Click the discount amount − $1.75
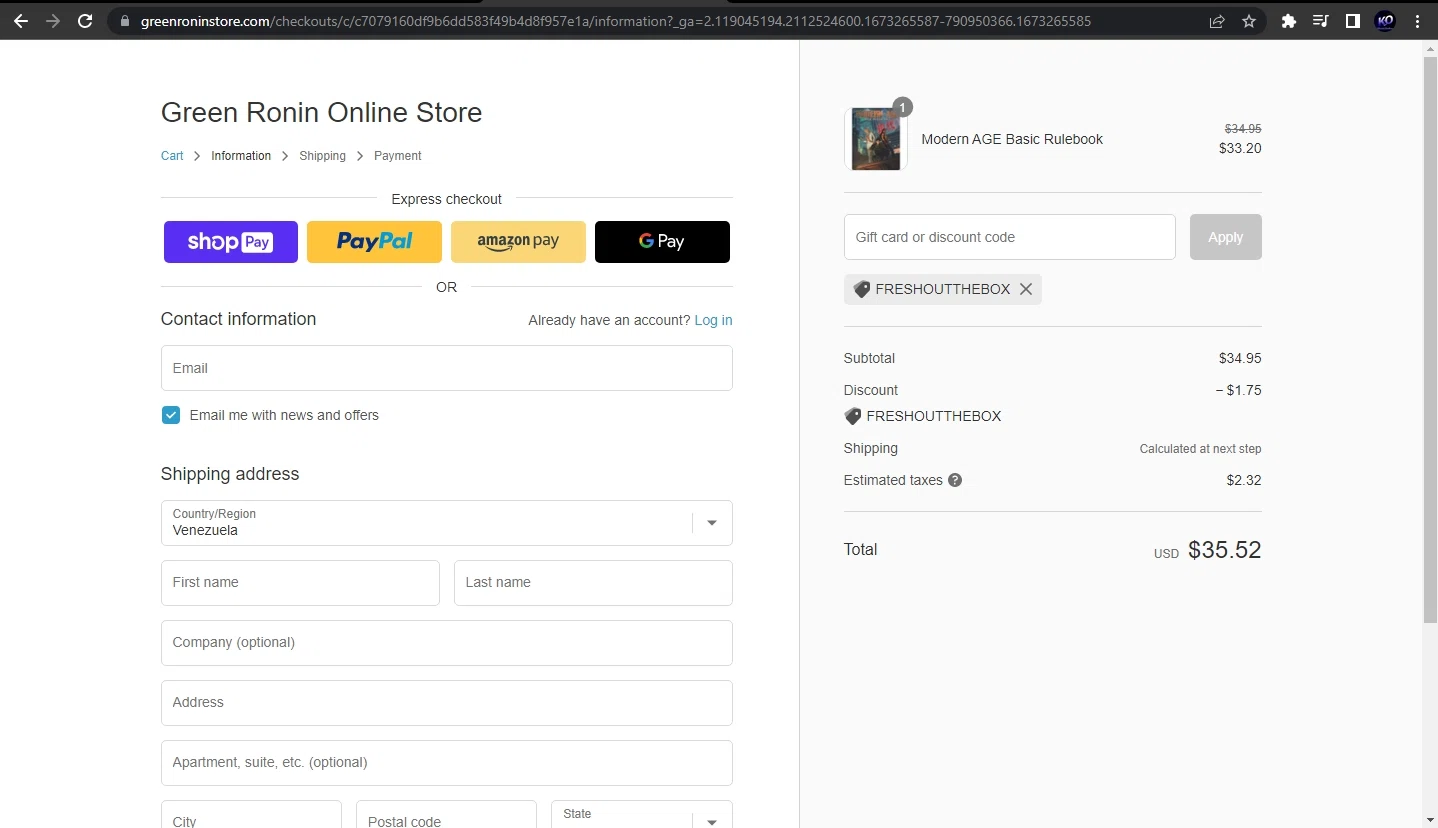The width and height of the screenshot is (1438, 828). 1238,390
